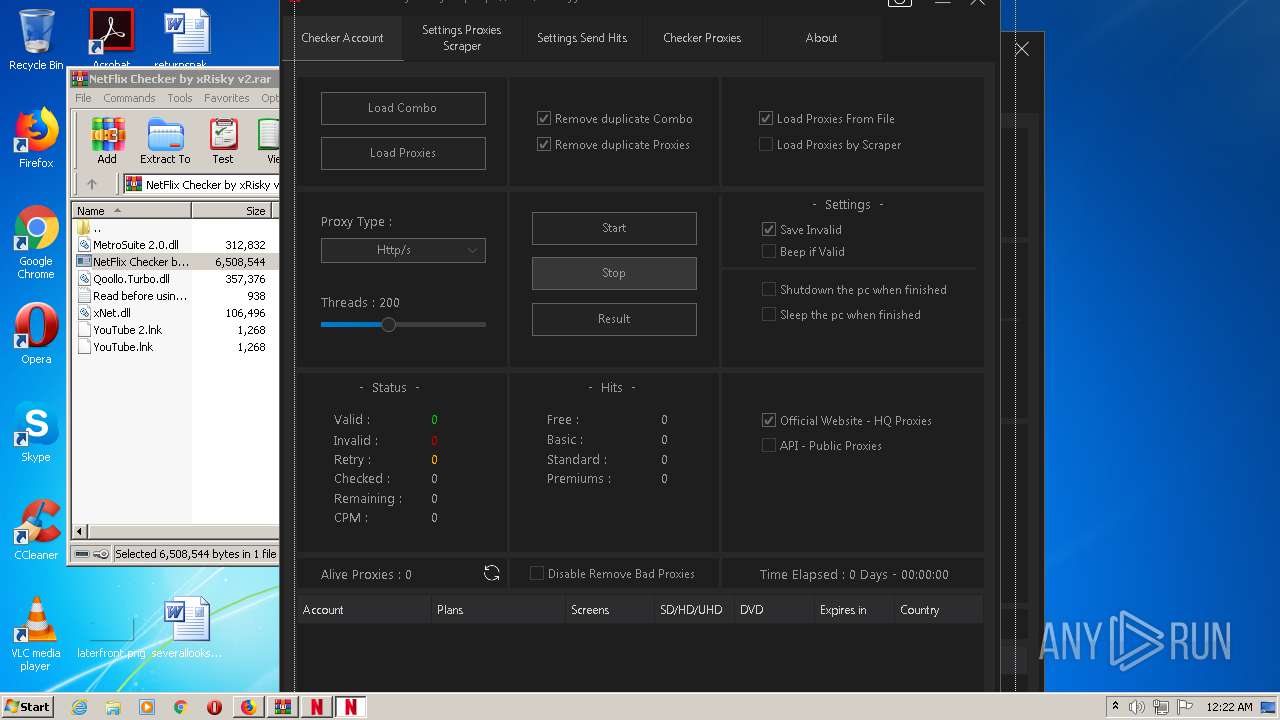Click WinRAR horizontal scrollbar left arrow
The width and height of the screenshot is (1280, 720).
[x=80, y=531]
